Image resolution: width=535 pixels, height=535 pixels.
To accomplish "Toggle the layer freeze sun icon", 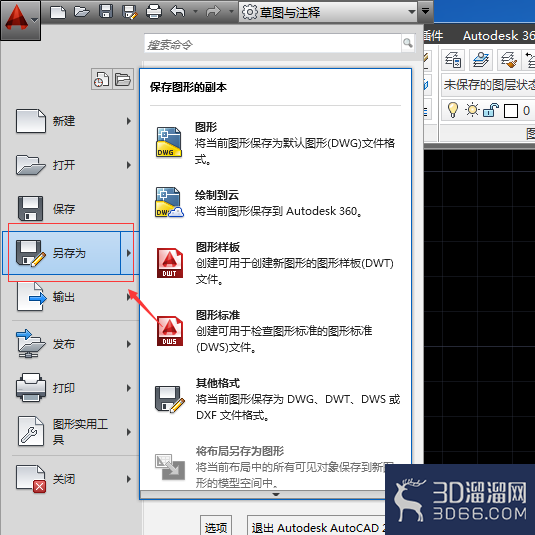I will pyautogui.click(x=472, y=110).
